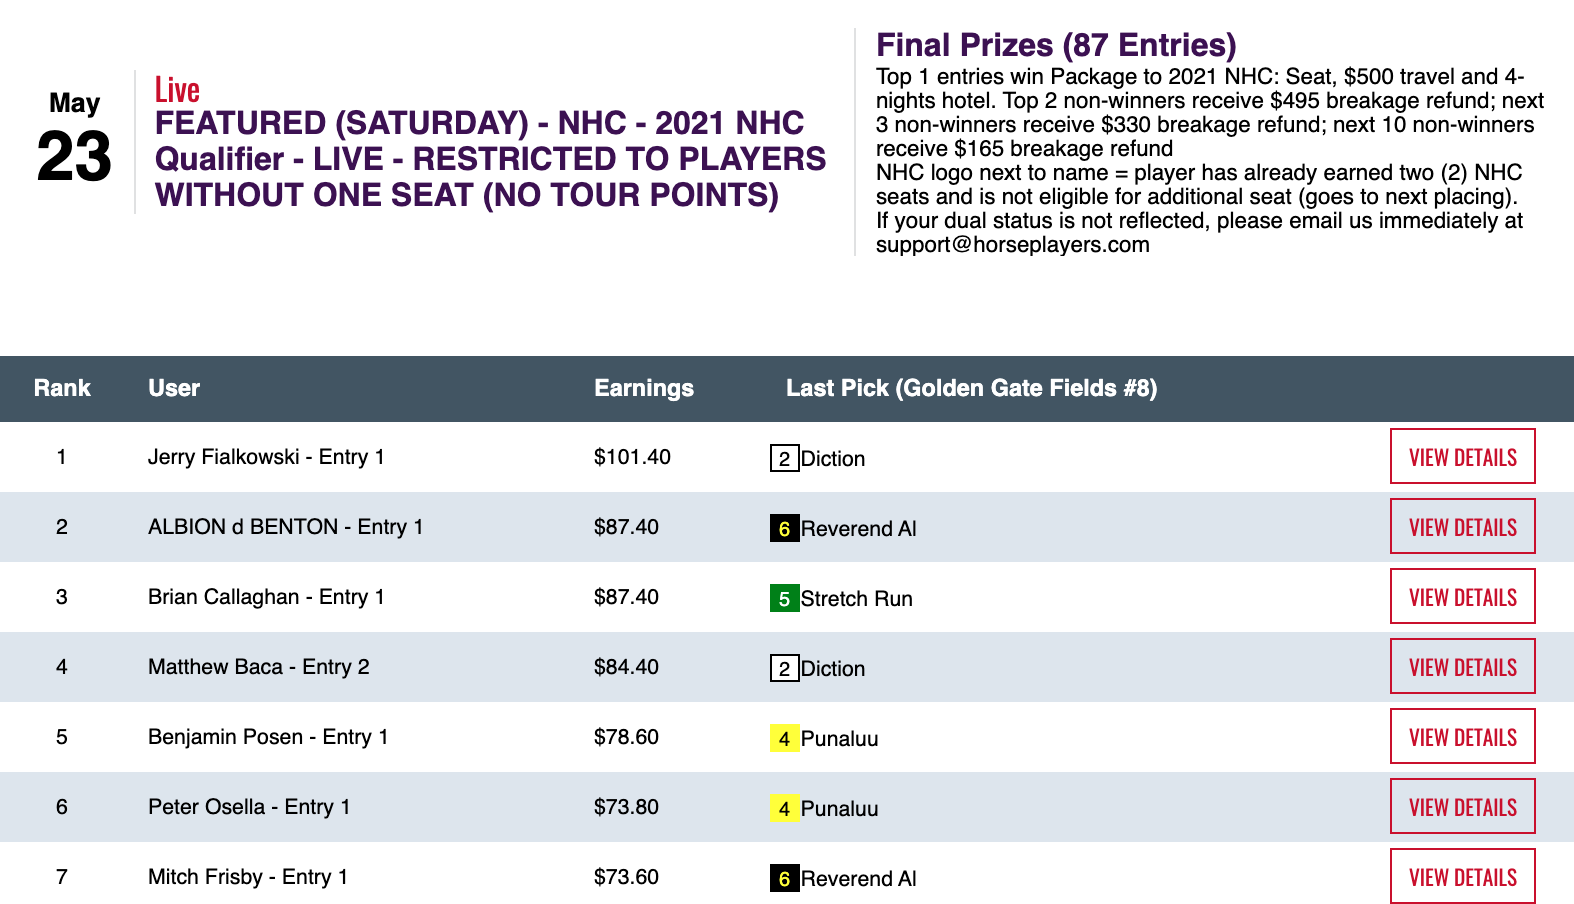Click the green number 5 Stretch Run badge
This screenshot has width=1574, height=904.
click(x=784, y=599)
